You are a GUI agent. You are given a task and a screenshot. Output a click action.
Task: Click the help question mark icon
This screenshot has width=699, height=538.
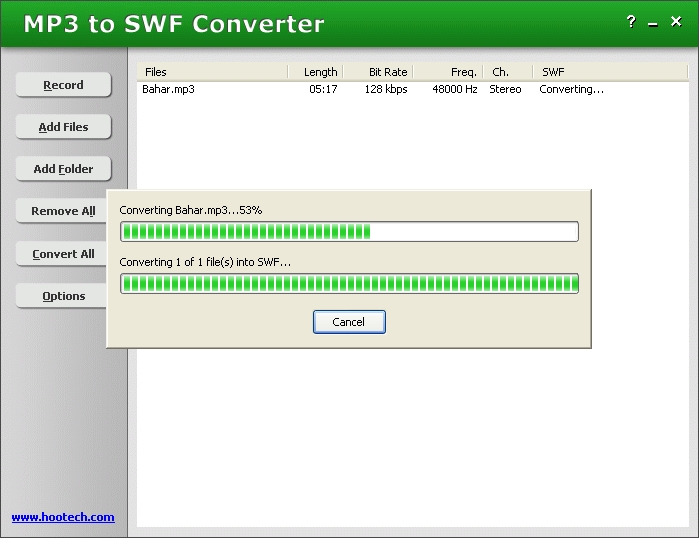click(631, 22)
